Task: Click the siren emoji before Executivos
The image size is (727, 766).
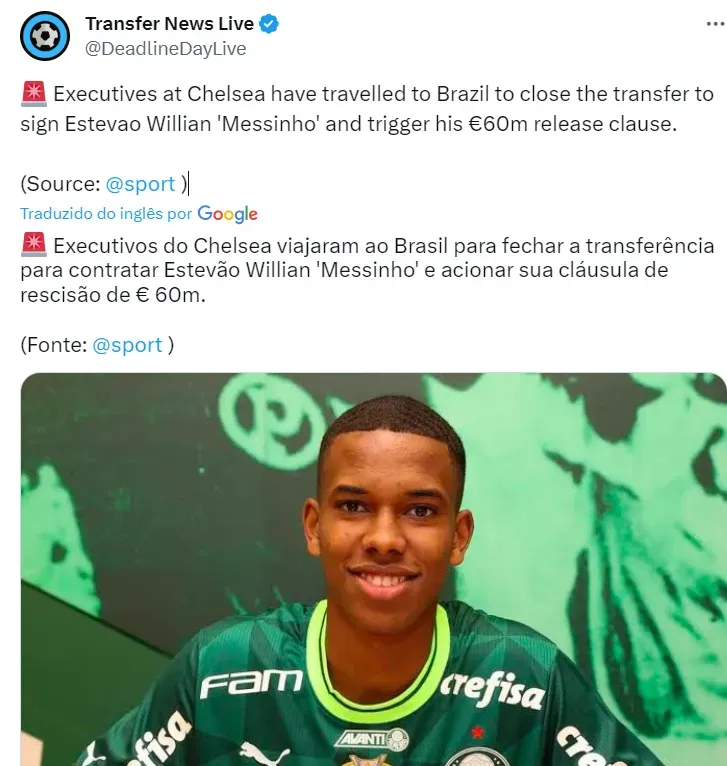Action: (34, 245)
